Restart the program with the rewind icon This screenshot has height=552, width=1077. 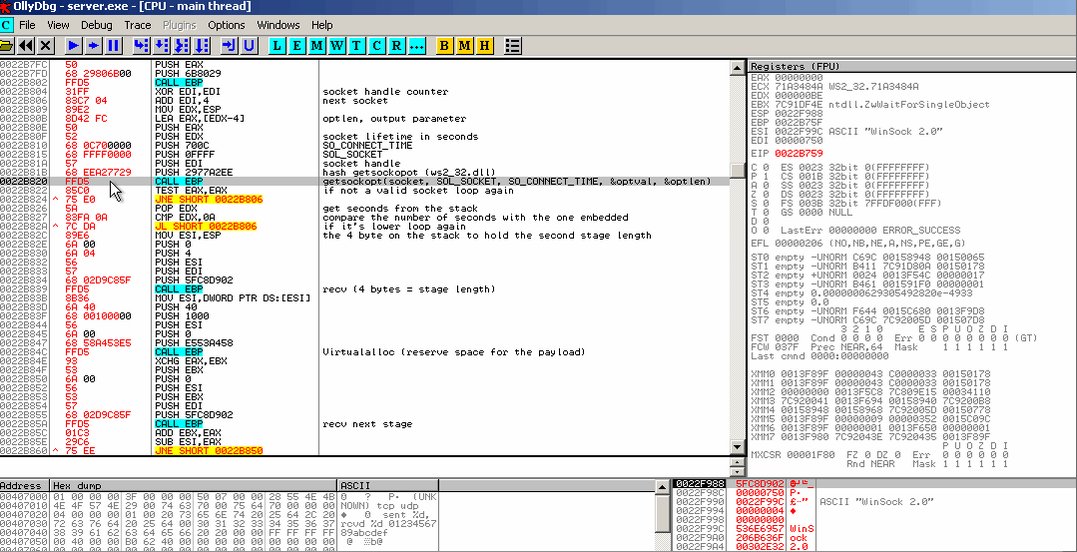pyautogui.click(x=25, y=46)
